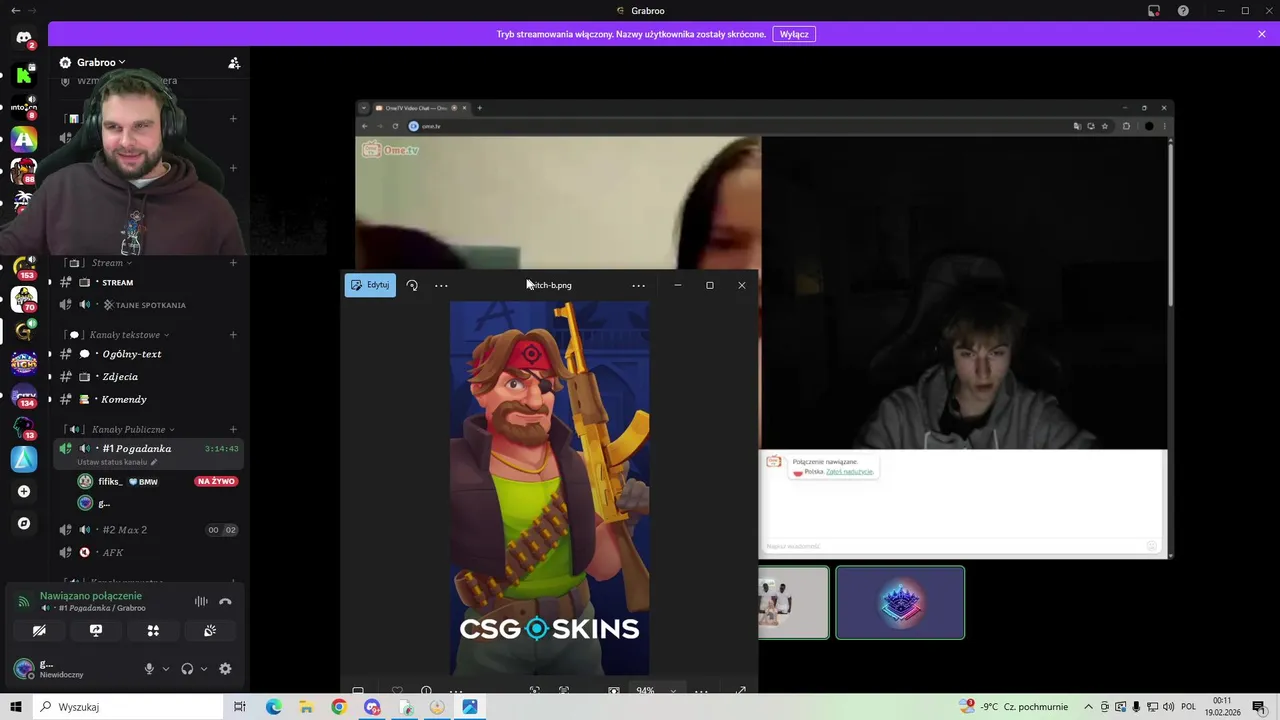This screenshot has height=720, width=1280.
Task: Click the Wyszukaj taskbar search box
Action: coord(130,707)
